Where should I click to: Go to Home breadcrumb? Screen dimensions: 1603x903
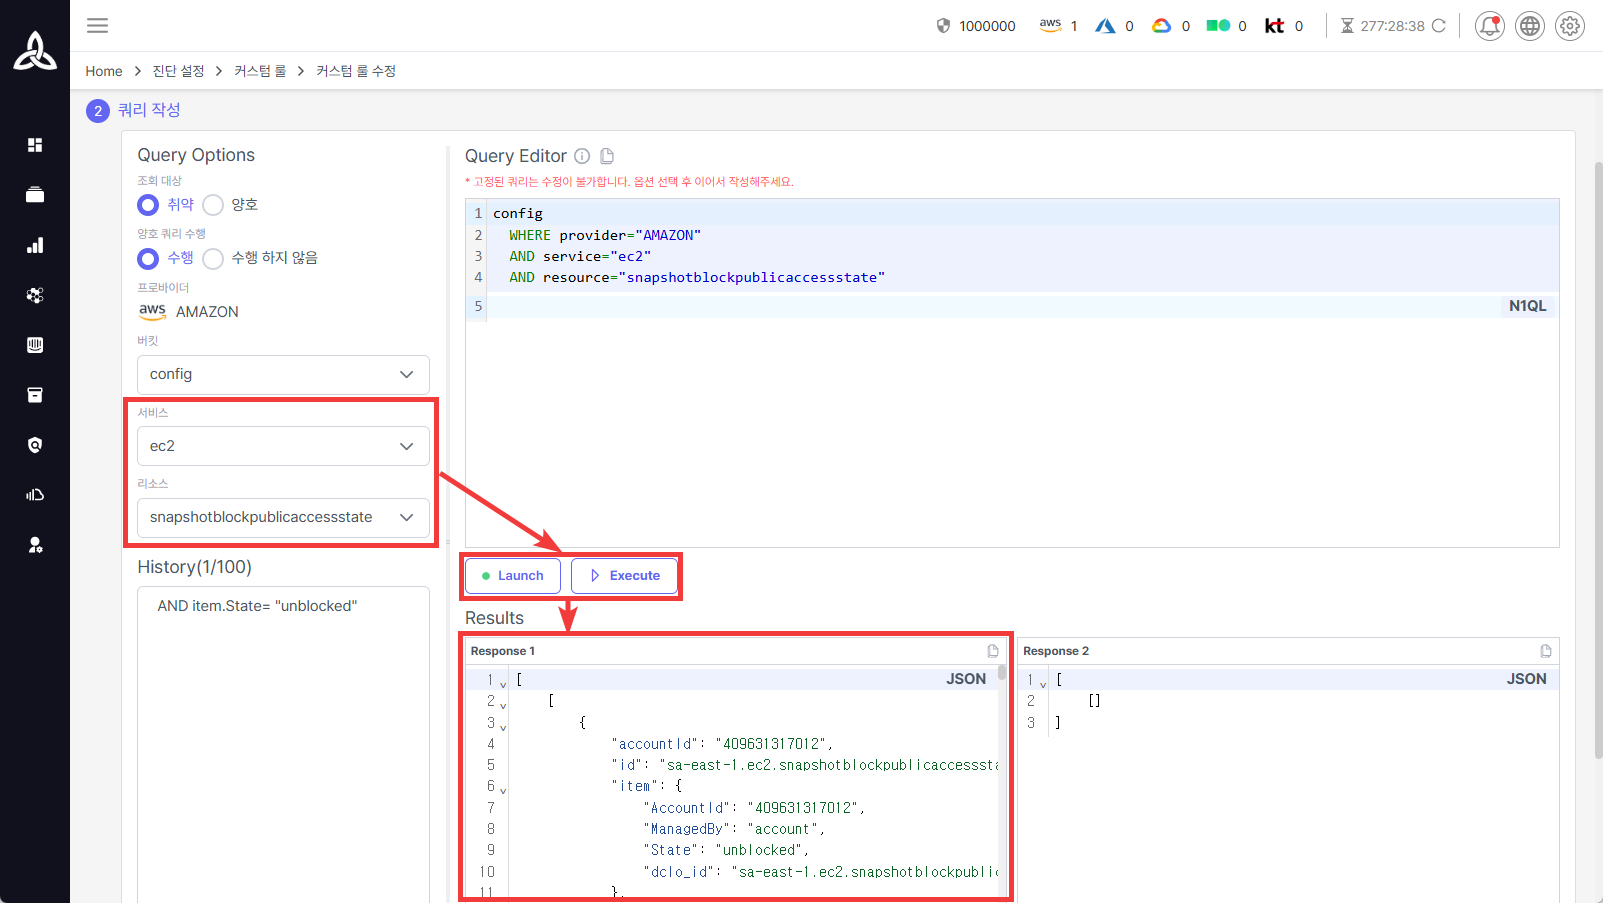[x=104, y=71]
